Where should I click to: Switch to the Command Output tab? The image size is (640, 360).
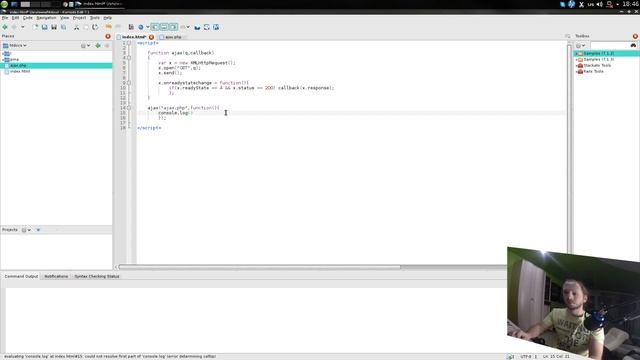pyautogui.click(x=21, y=276)
